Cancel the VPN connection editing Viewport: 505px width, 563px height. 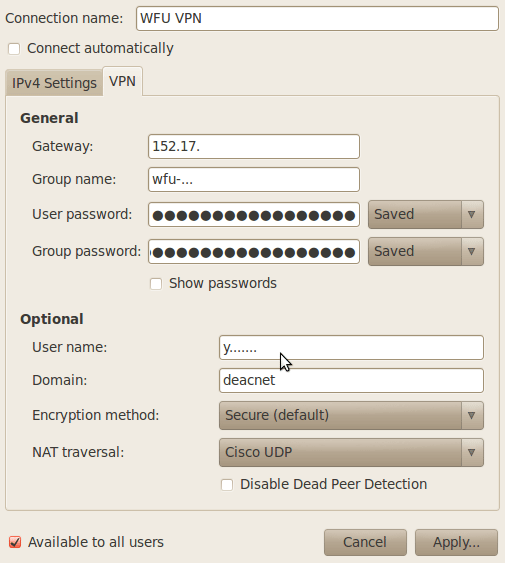[365, 542]
